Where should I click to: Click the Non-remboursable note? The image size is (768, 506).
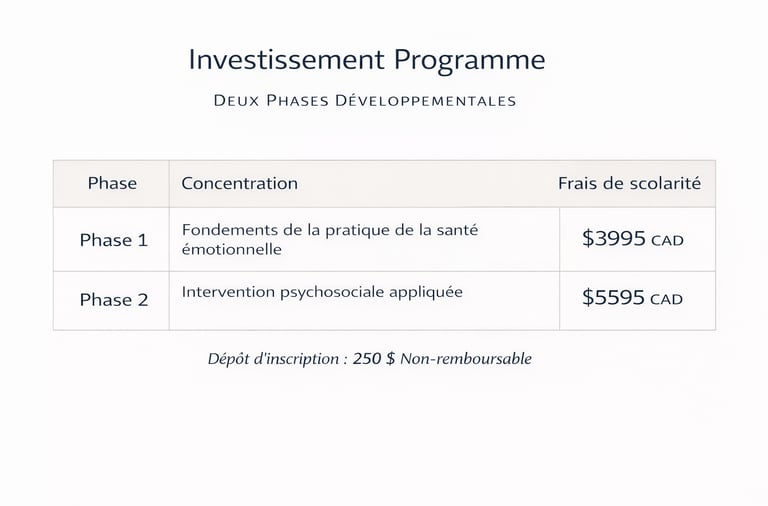pos(466,359)
